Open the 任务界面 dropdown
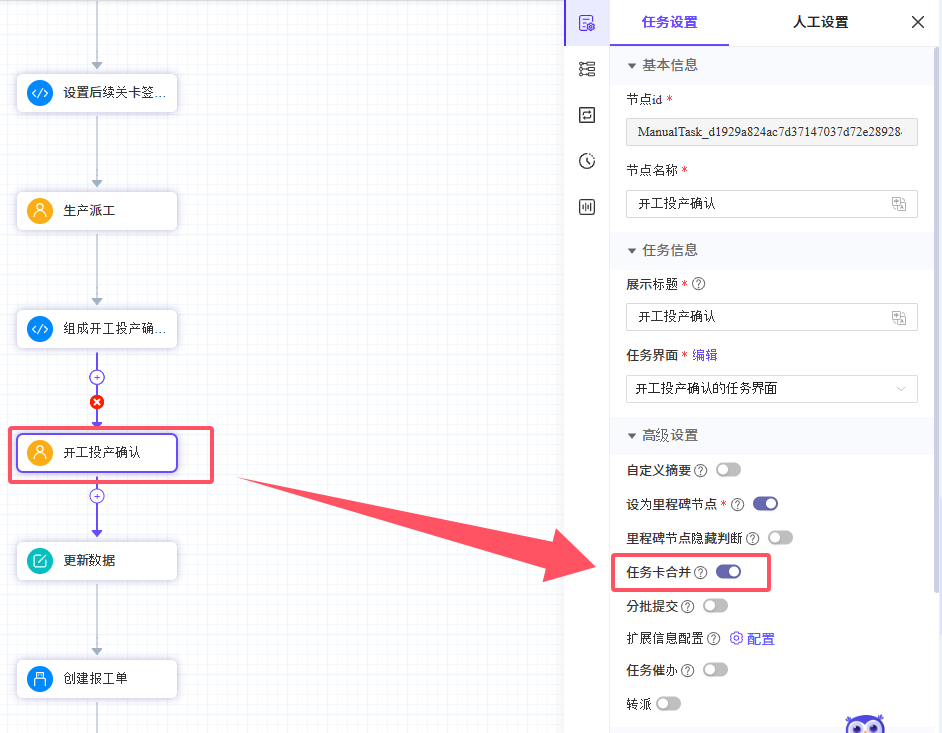This screenshot has width=942, height=733. point(771,389)
